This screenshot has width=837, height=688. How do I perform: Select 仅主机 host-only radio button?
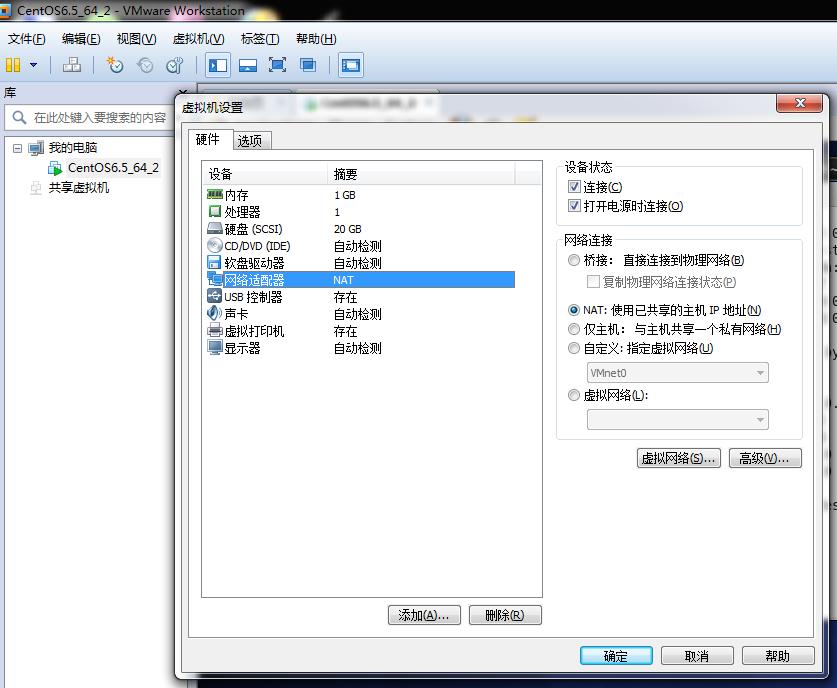pos(574,329)
